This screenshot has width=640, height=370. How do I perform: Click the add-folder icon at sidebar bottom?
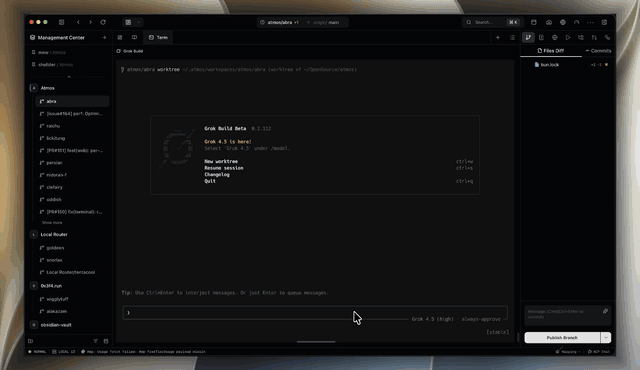pos(31,341)
